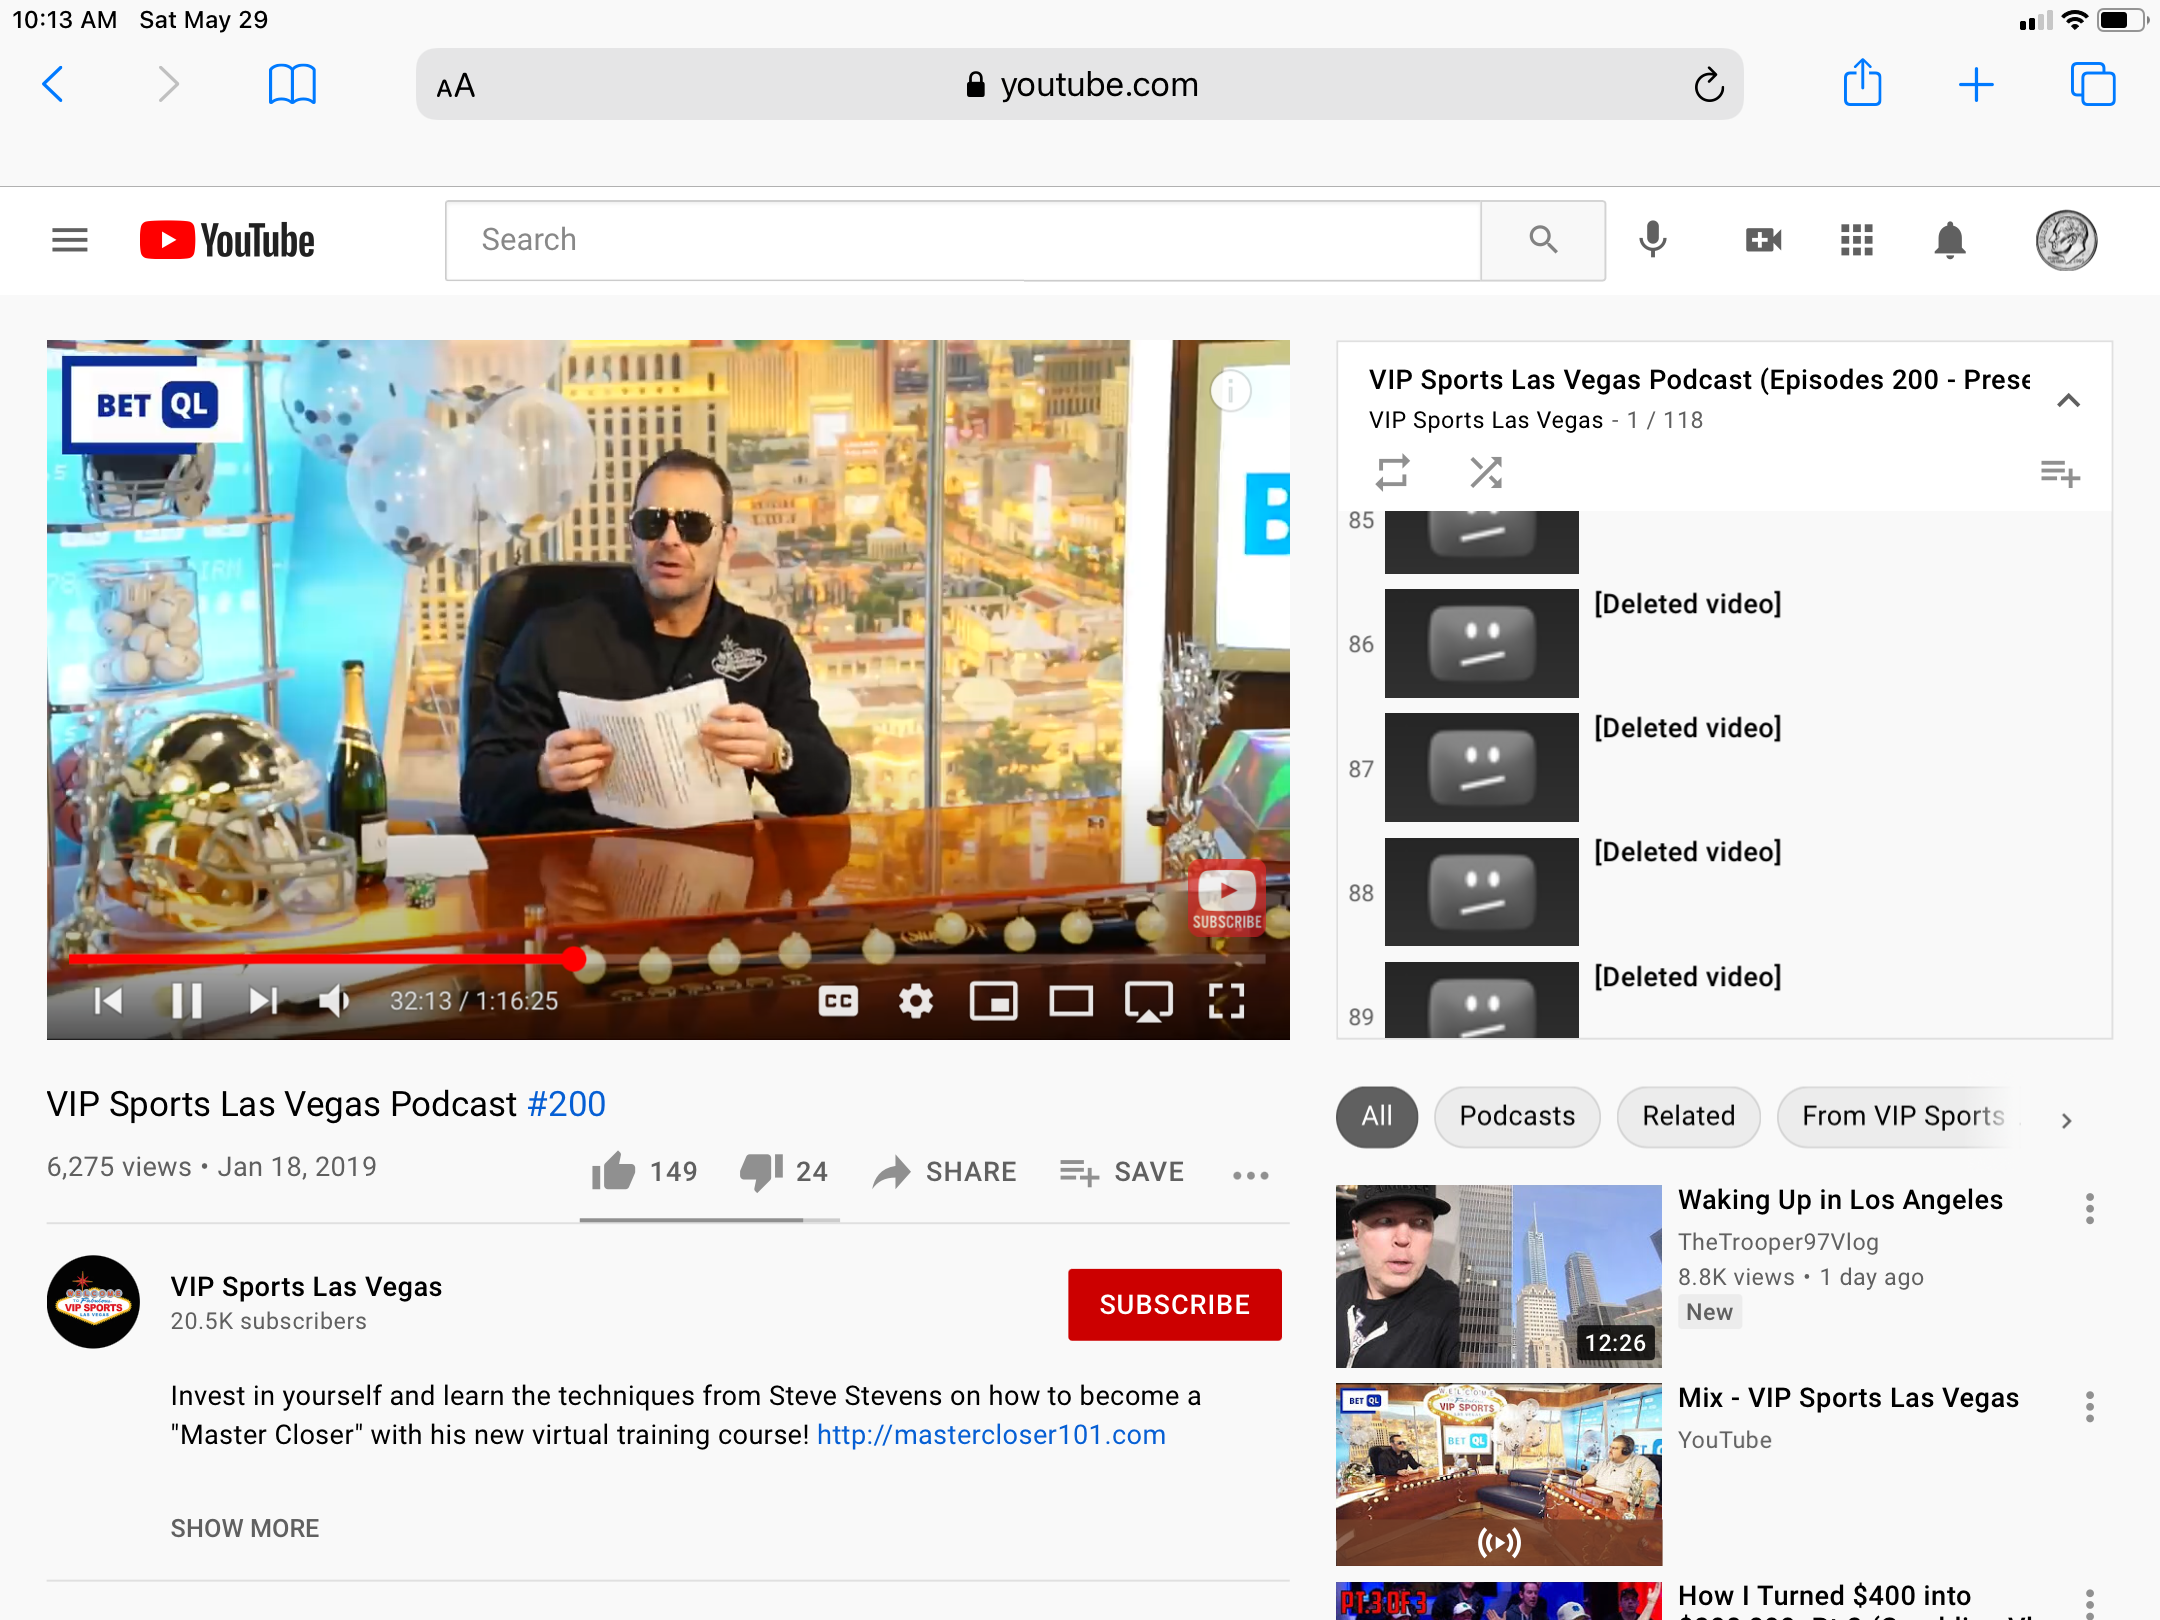Skip to next video

[263, 1001]
